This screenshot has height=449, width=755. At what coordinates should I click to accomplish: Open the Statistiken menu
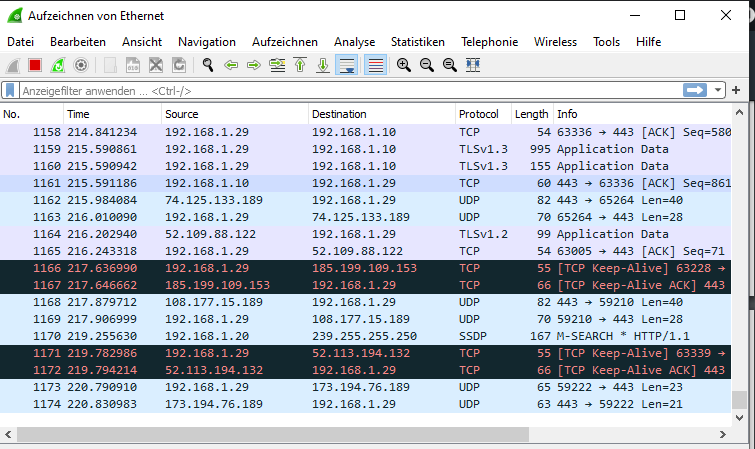tap(418, 42)
